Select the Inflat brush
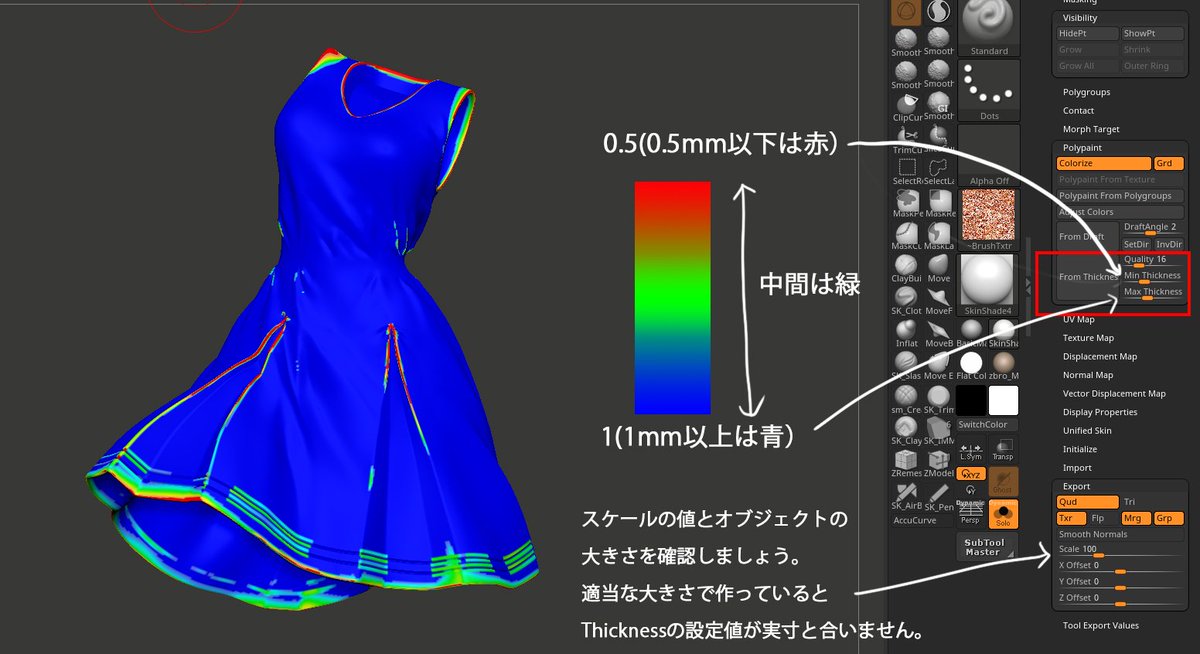Screen dimensions: 1200x654 tap(907, 332)
